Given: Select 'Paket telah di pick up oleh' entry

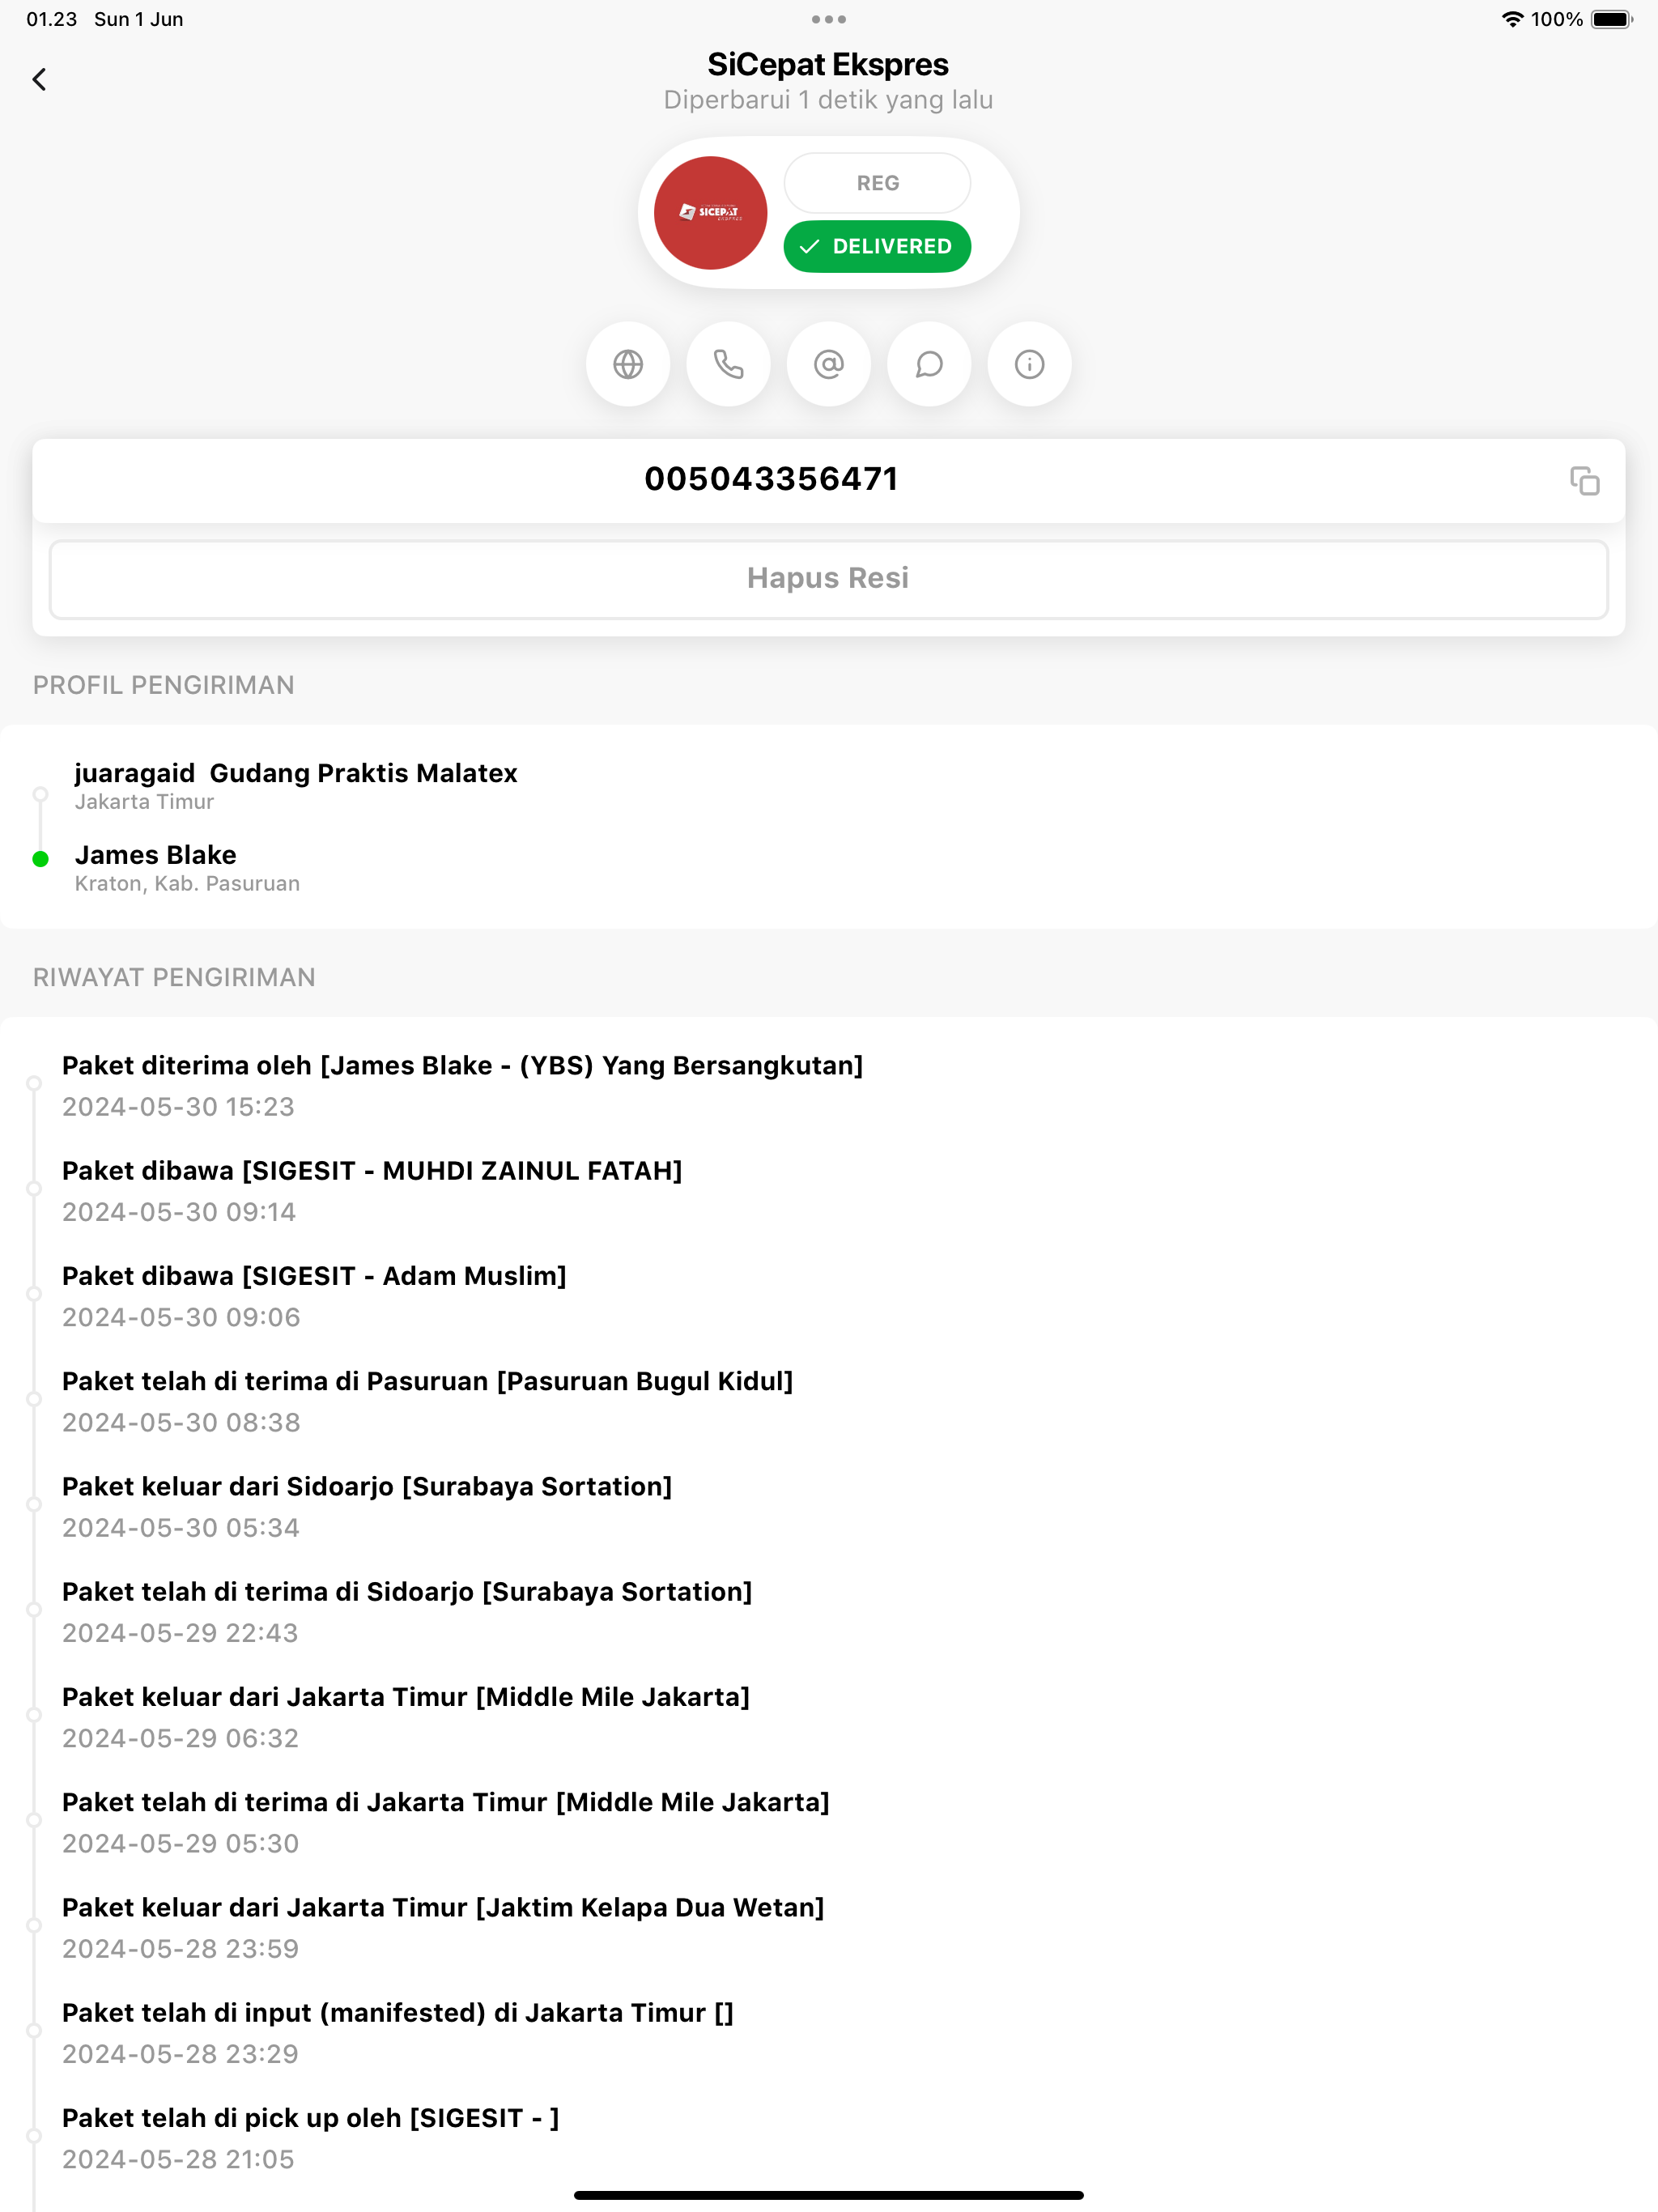Looking at the screenshot, I should tap(310, 2118).
